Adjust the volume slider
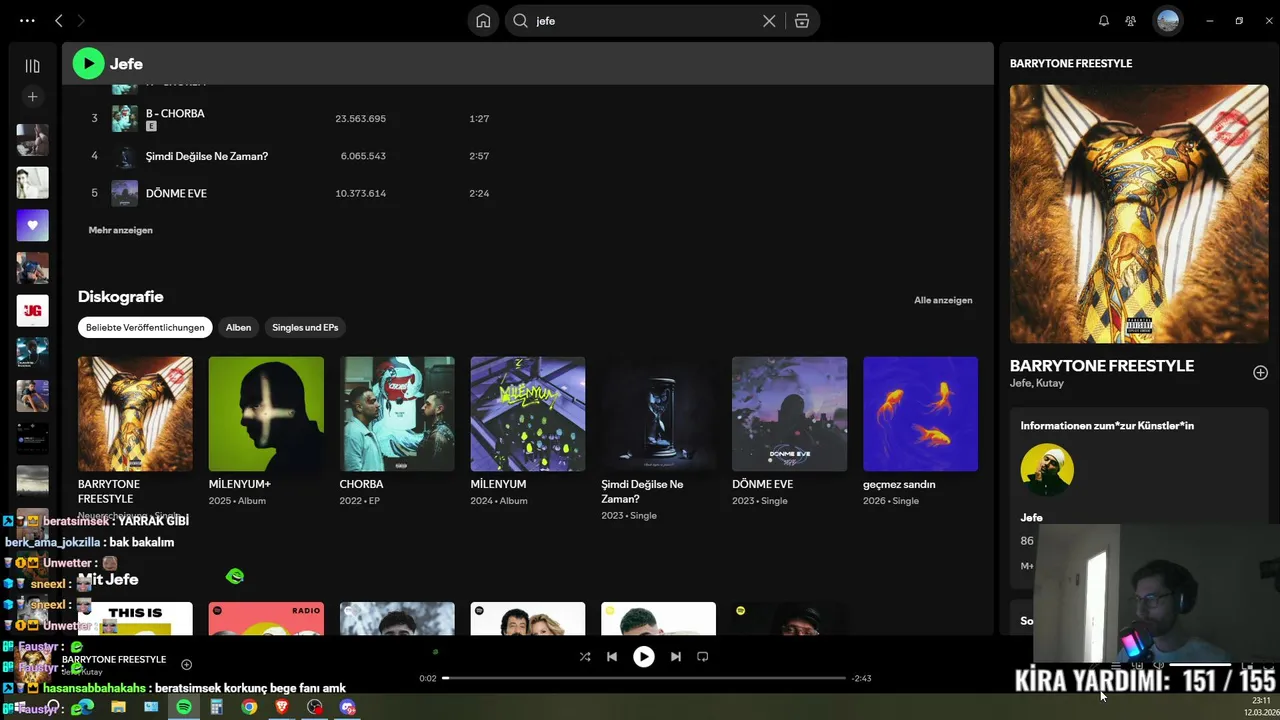1280x720 pixels. pos(1200,664)
